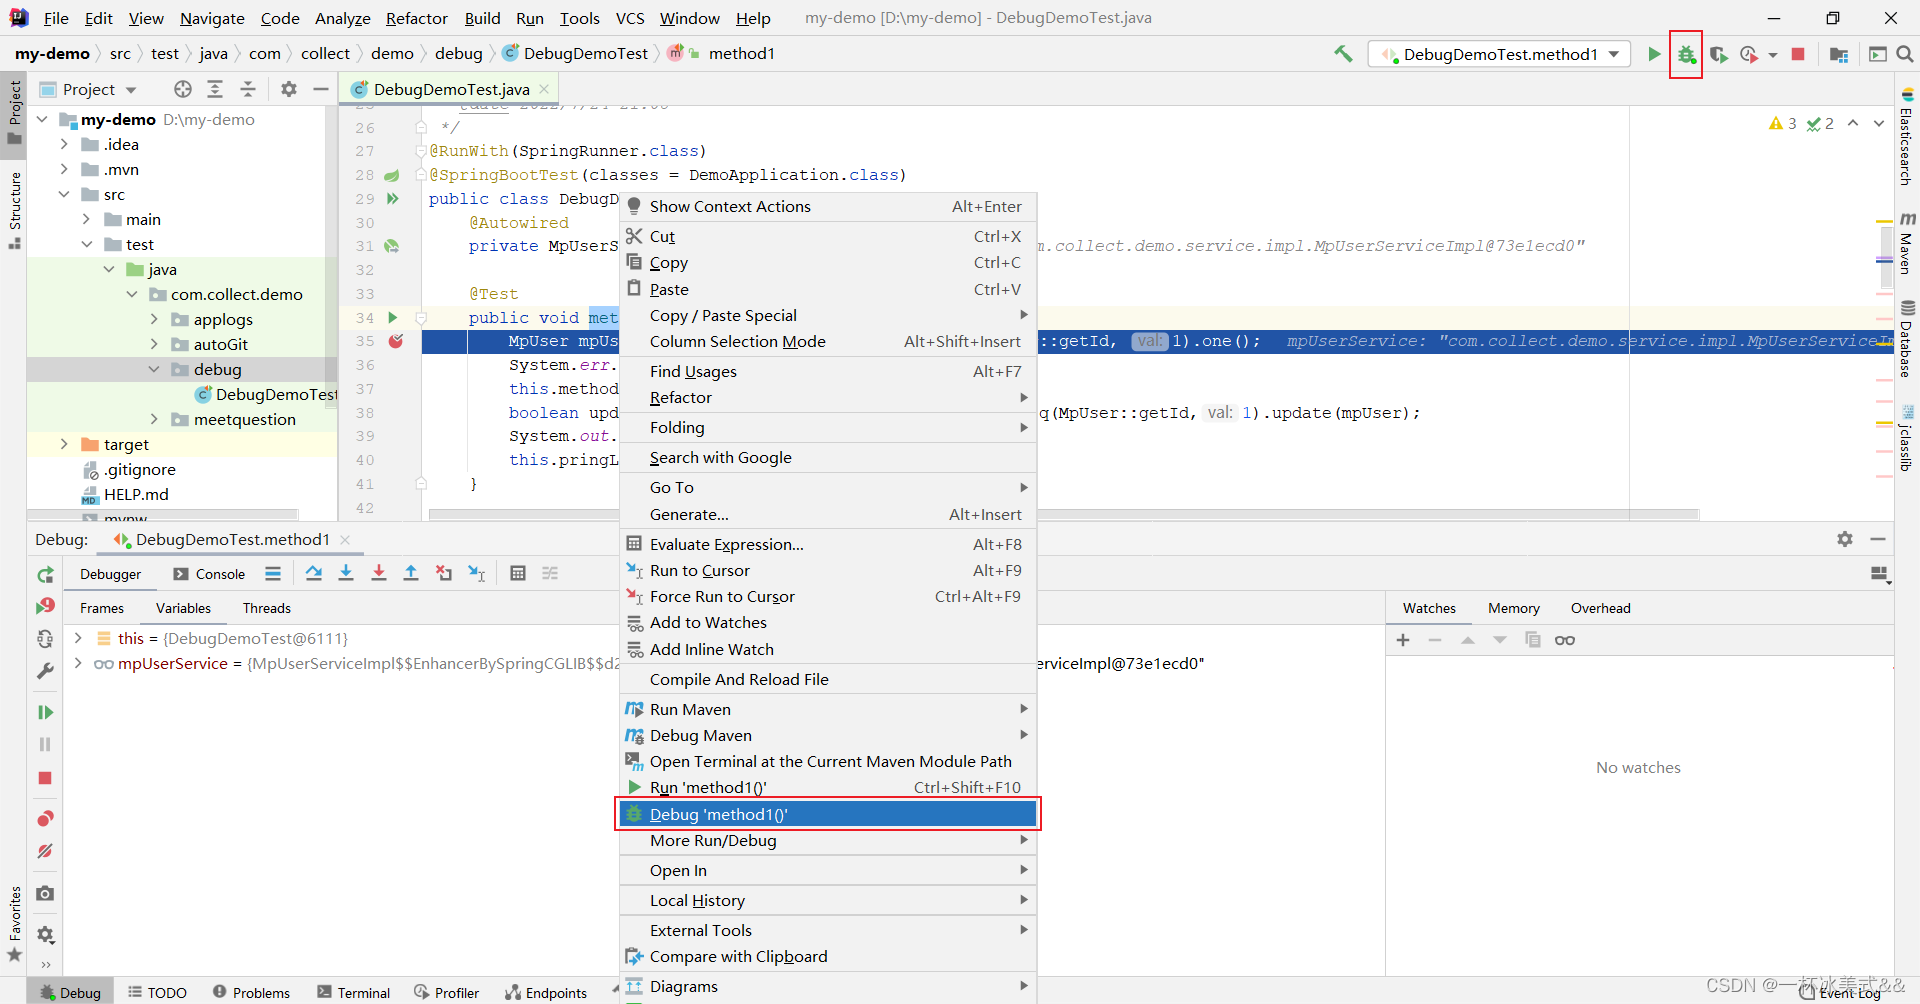Viewport: 1920px width, 1004px height.
Task: Close the DebugDemoTest.java editor tab
Action: point(544,89)
